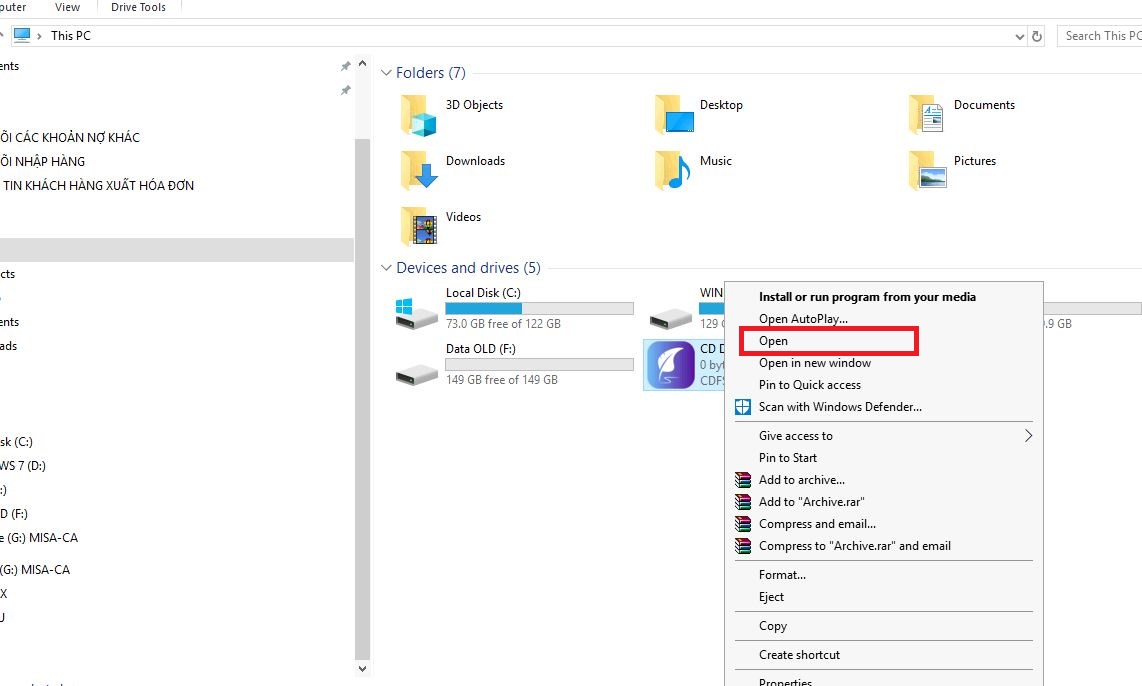This screenshot has height=686, width=1142.
Task: Open the Downloads folder icon
Action: click(x=419, y=170)
